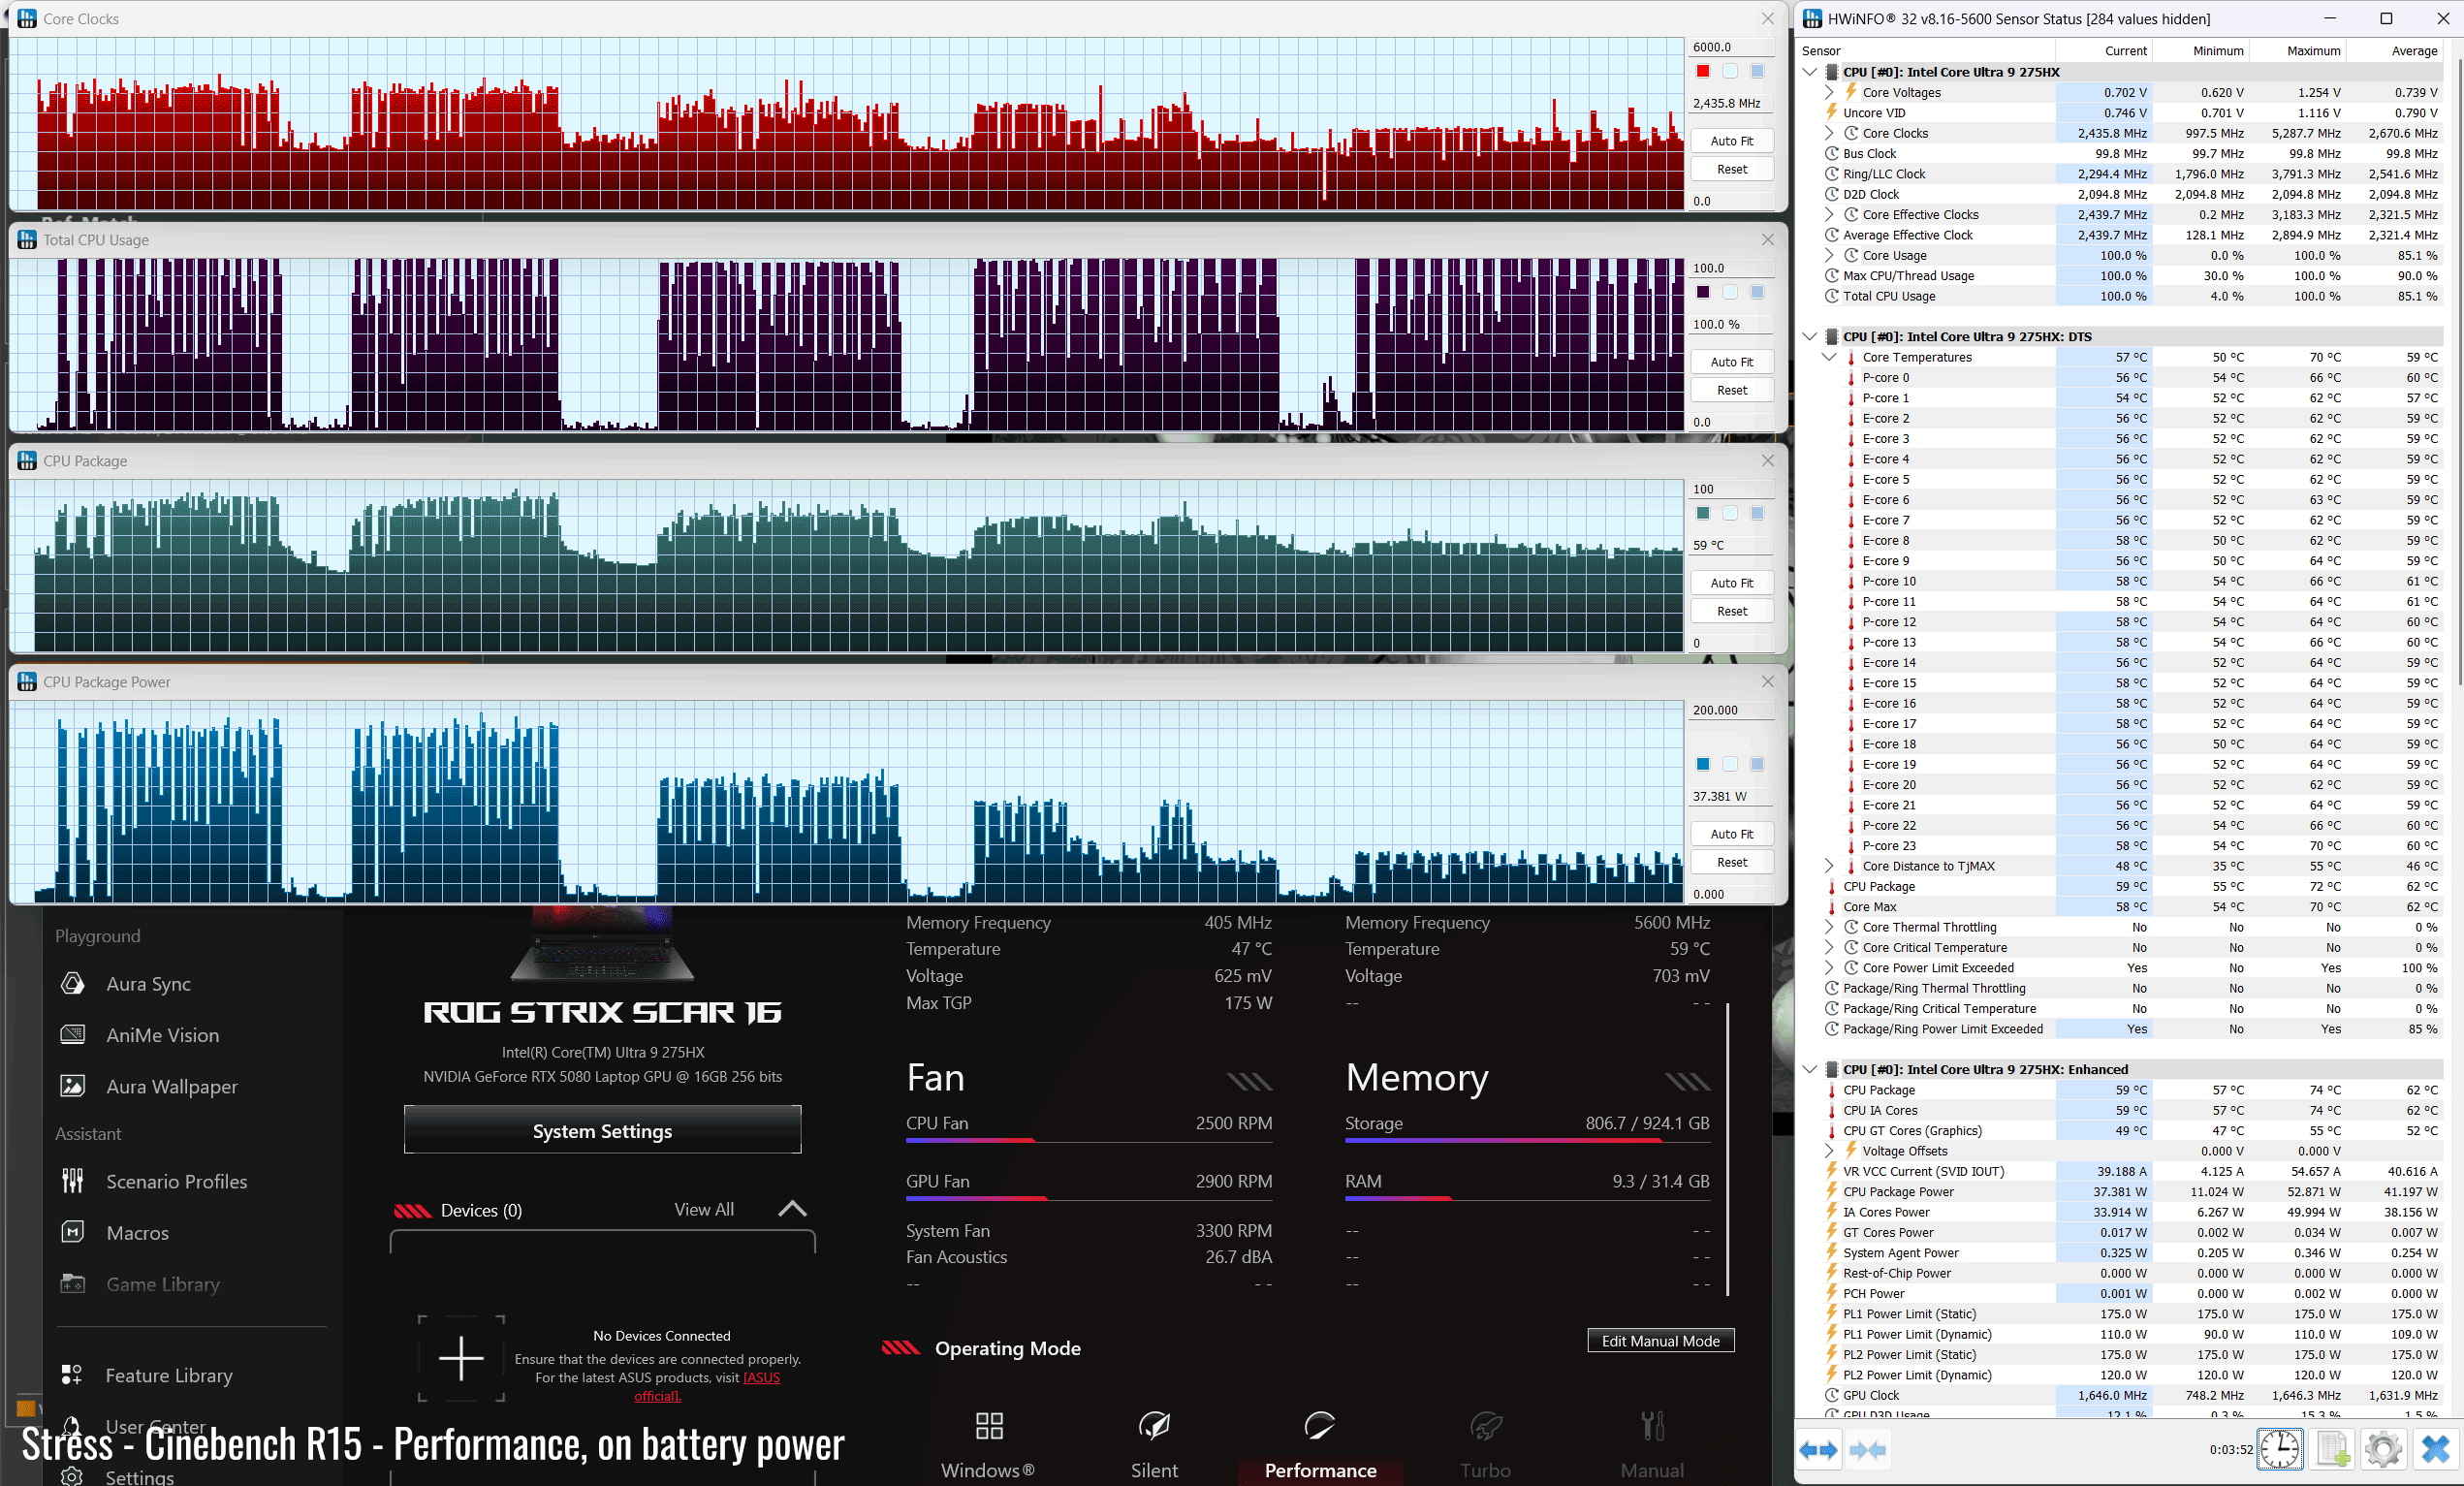Close the CPU Package graph window
Viewport: 2464px width, 1486px height.
click(1768, 461)
